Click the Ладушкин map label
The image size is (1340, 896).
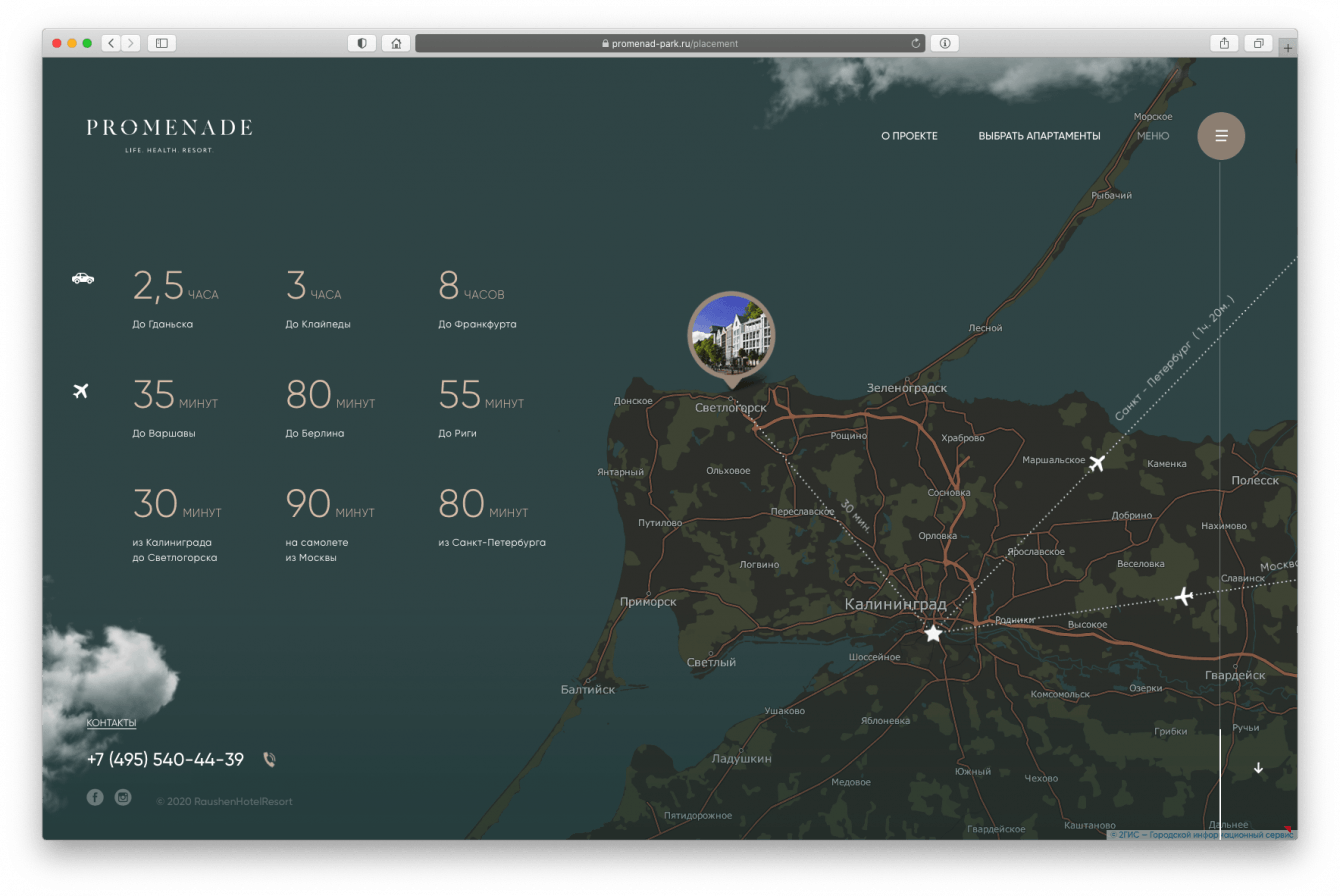(741, 759)
